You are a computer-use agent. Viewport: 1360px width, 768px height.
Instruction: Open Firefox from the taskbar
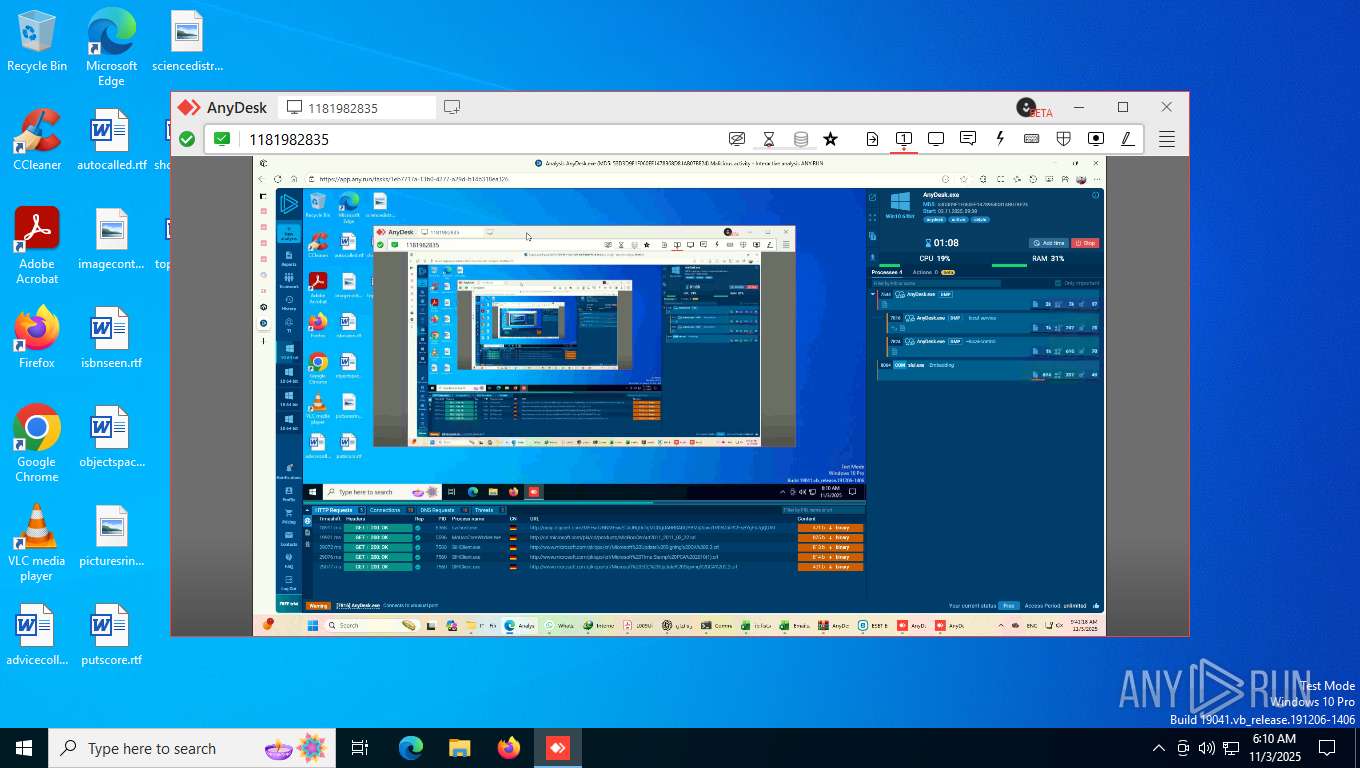tap(508, 748)
